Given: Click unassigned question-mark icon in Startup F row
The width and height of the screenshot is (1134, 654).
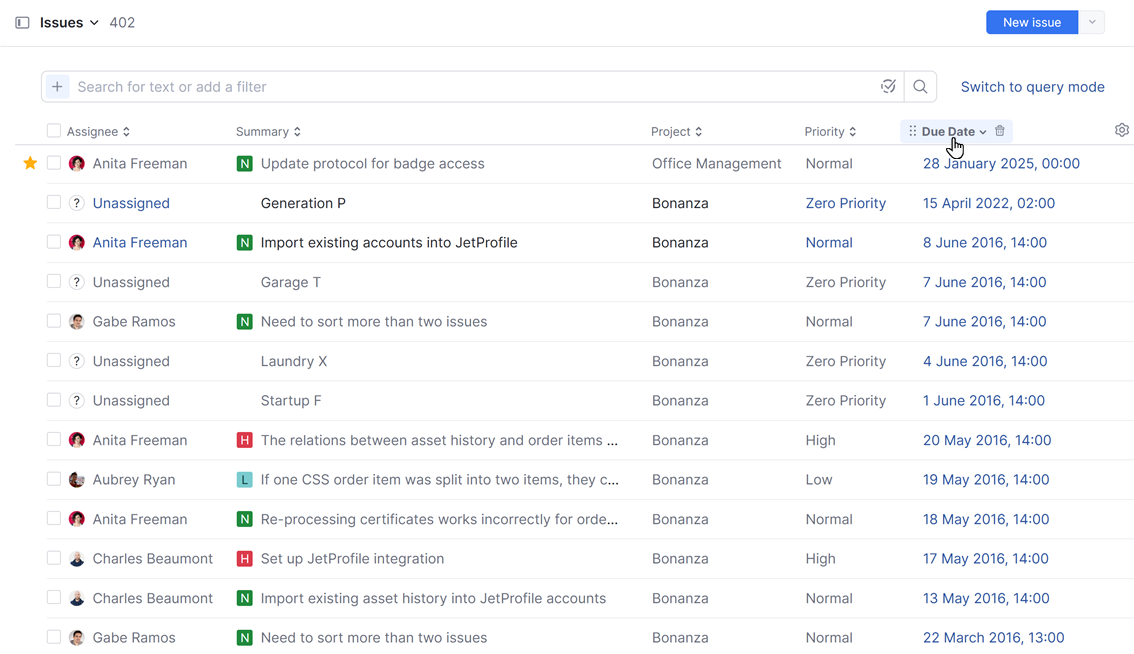Looking at the screenshot, I should (x=77, y=401).
